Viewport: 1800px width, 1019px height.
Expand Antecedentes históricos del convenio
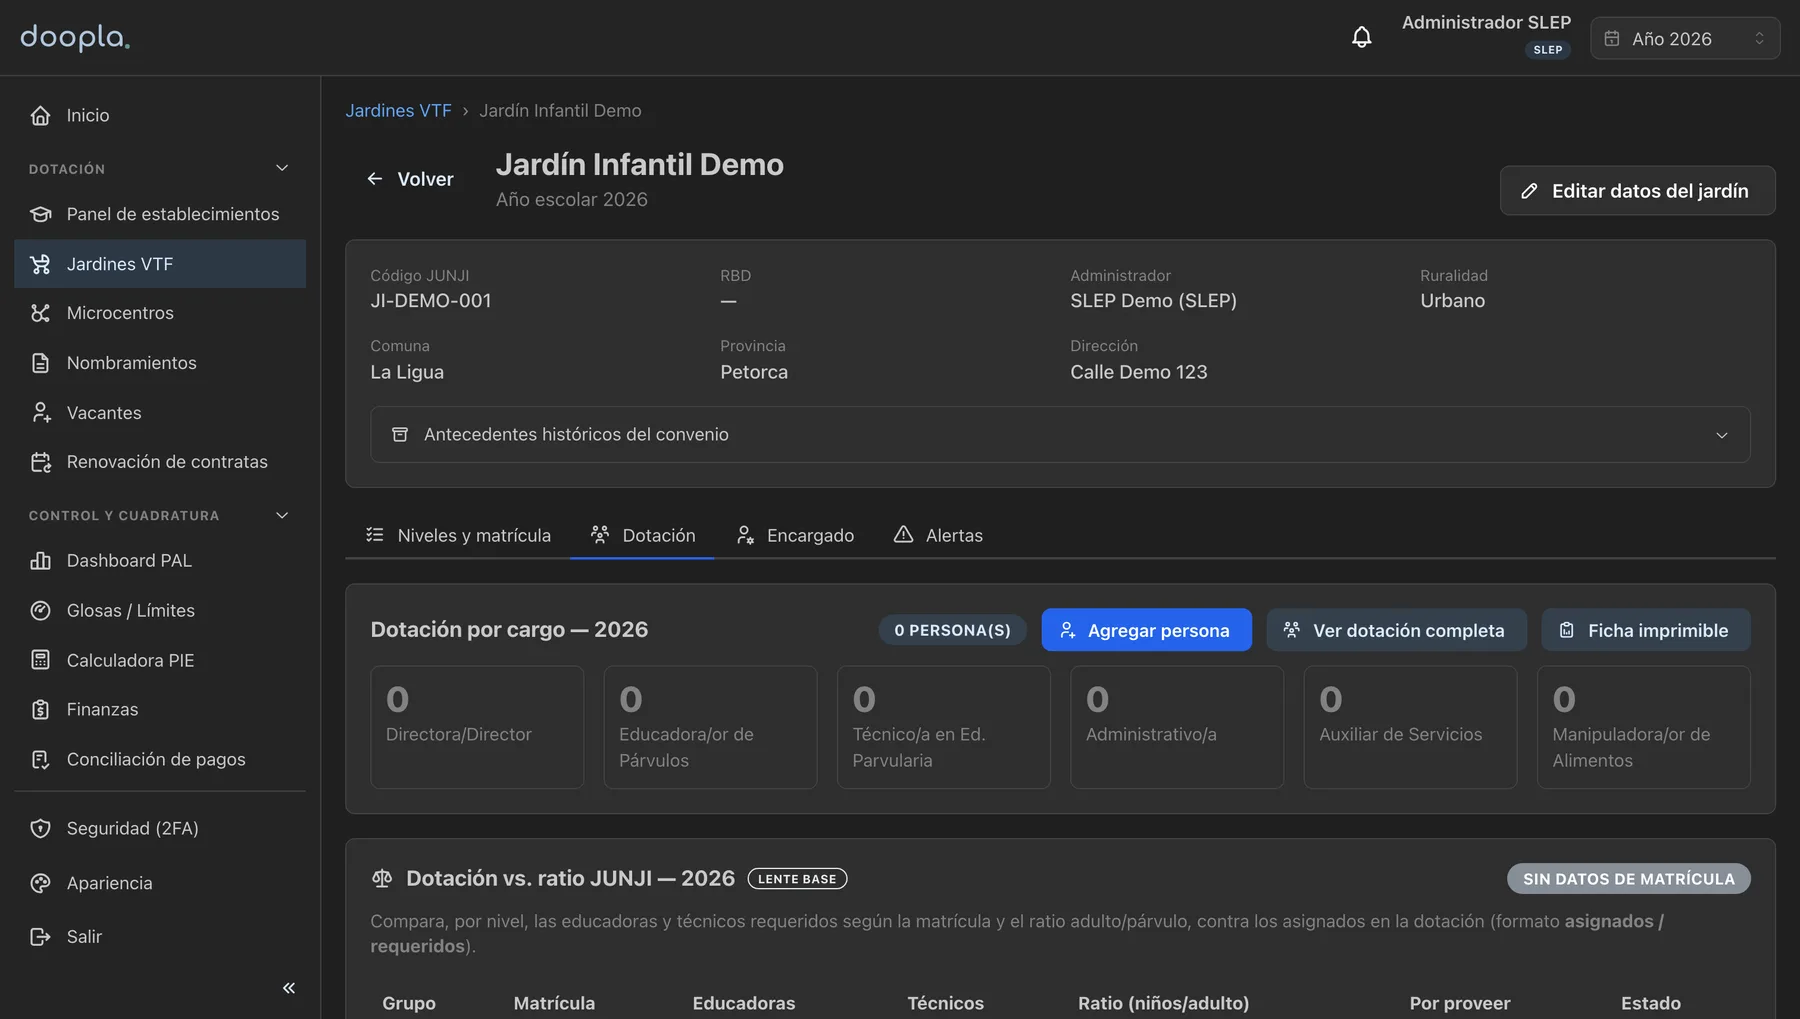point(1060,434)
